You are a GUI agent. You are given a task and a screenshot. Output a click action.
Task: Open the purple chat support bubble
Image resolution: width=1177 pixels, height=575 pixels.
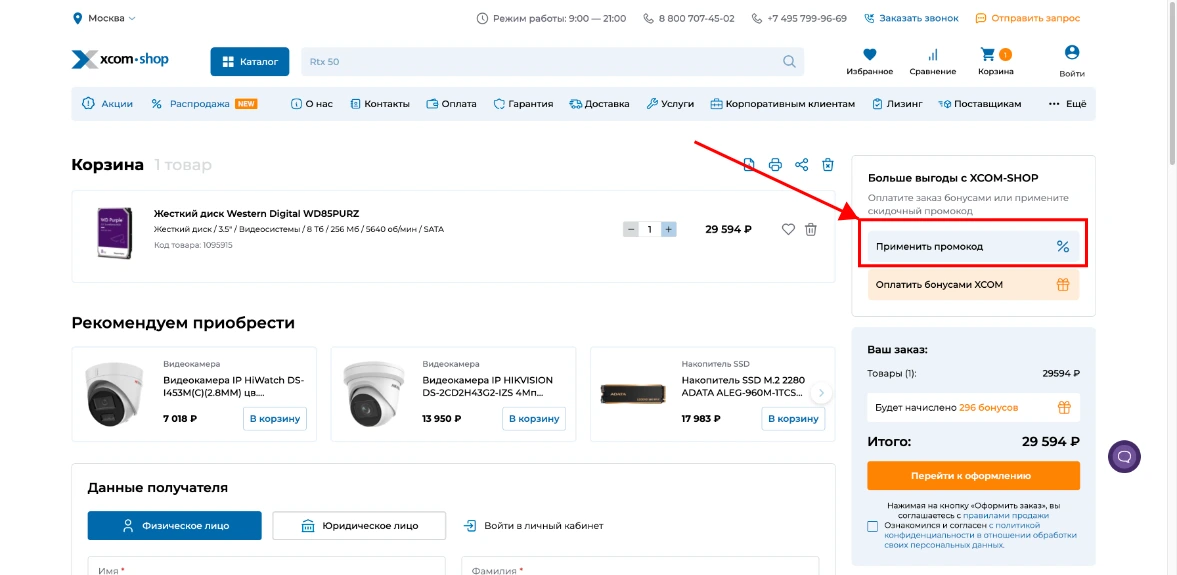[x=1124, y=457]
